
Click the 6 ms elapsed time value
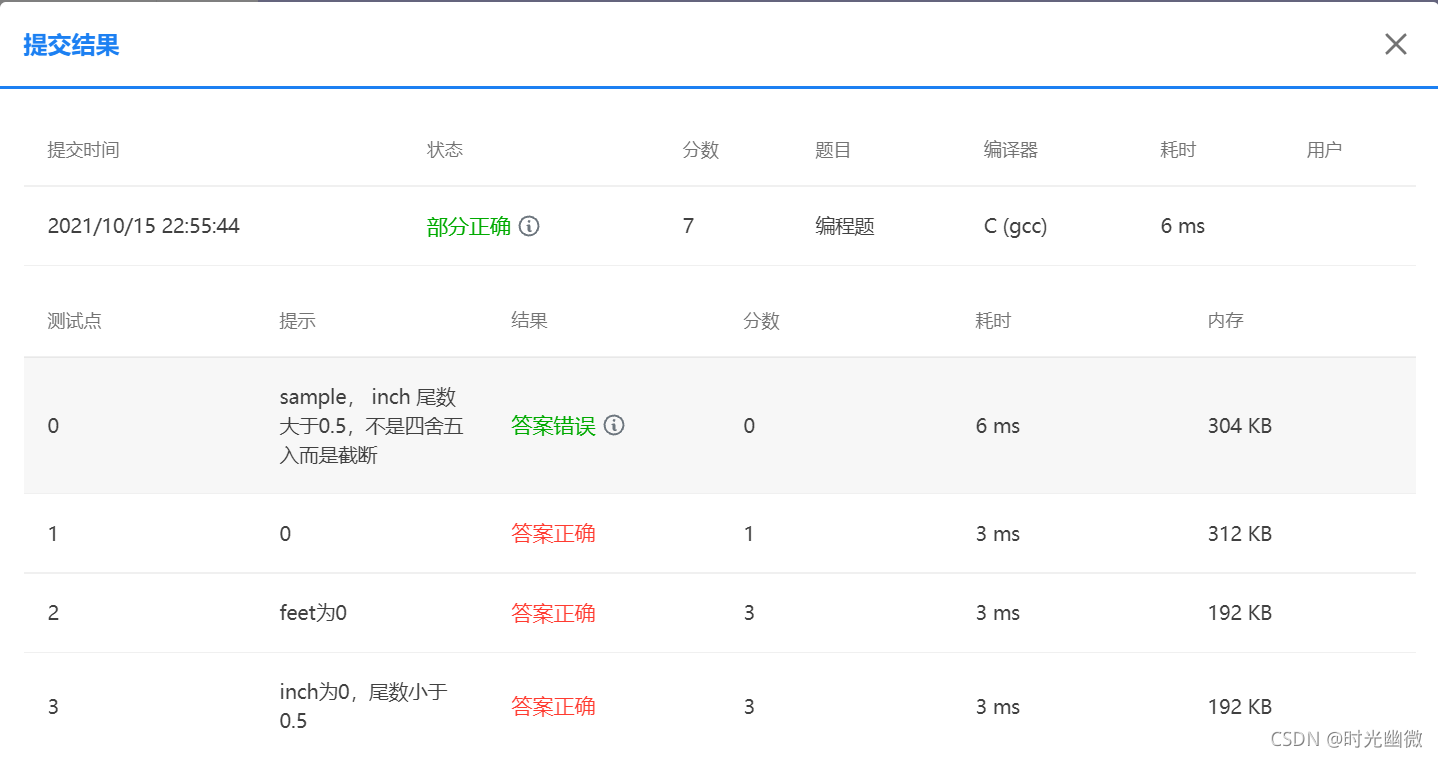point(1182,226)
